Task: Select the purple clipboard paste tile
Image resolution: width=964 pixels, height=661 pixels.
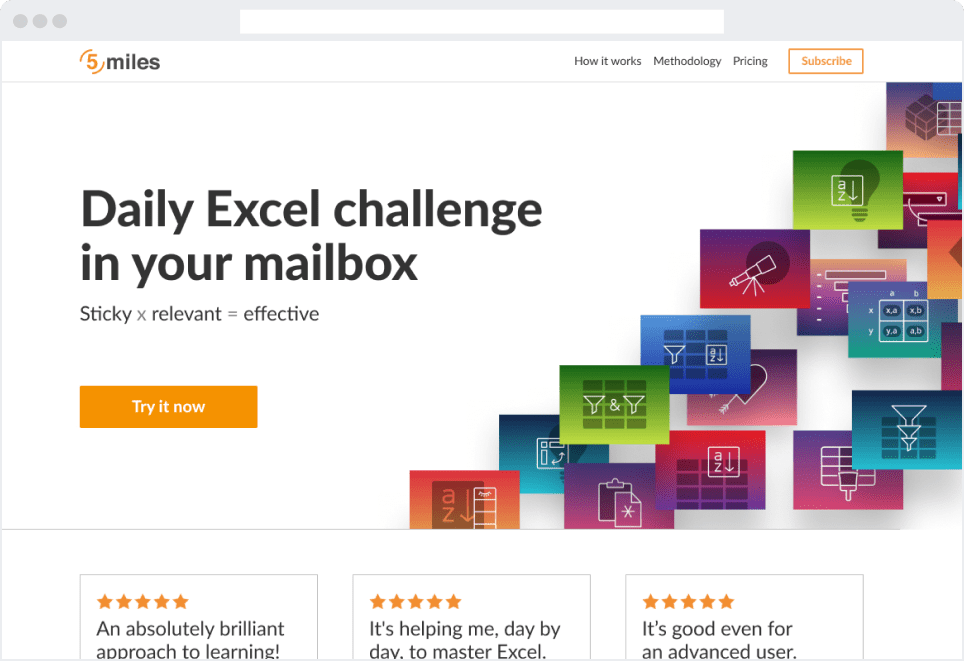Action: [618, 500]
